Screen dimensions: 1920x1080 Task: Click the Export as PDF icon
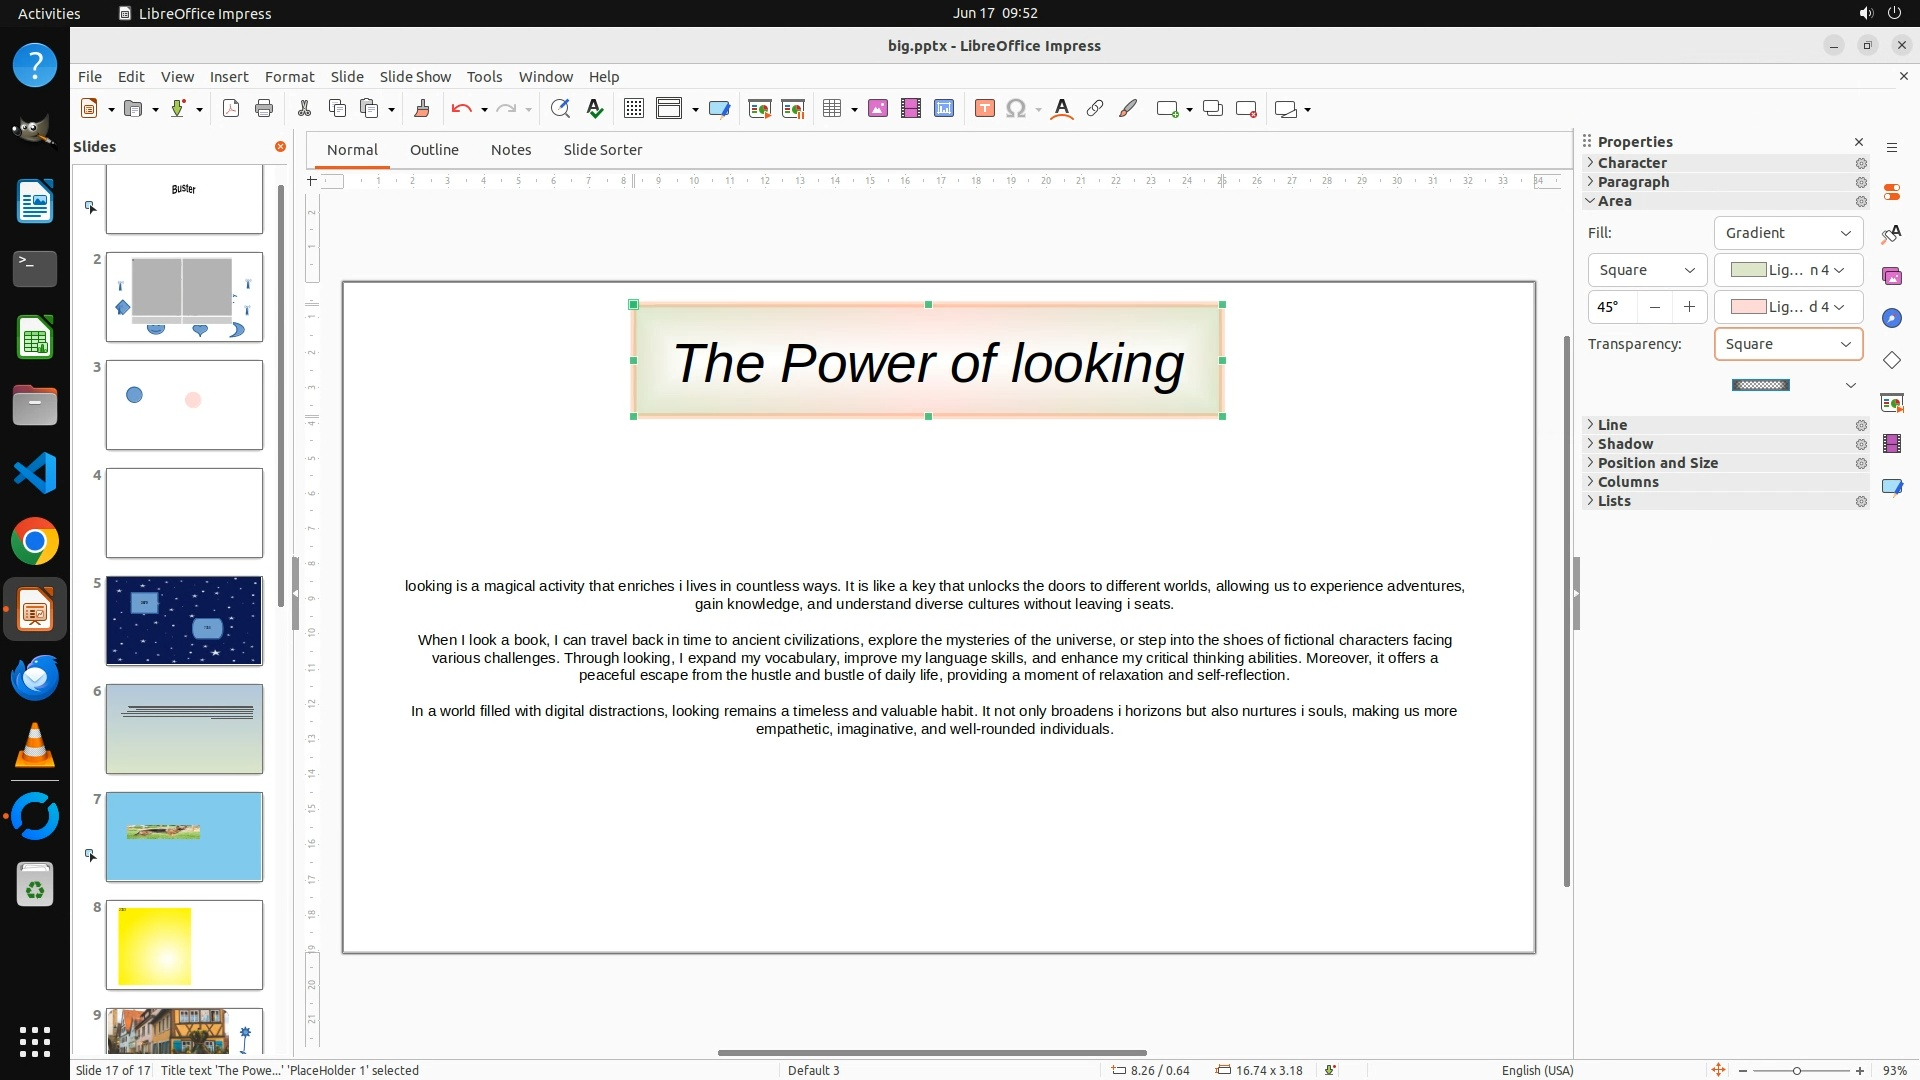(x=231, y=109)
